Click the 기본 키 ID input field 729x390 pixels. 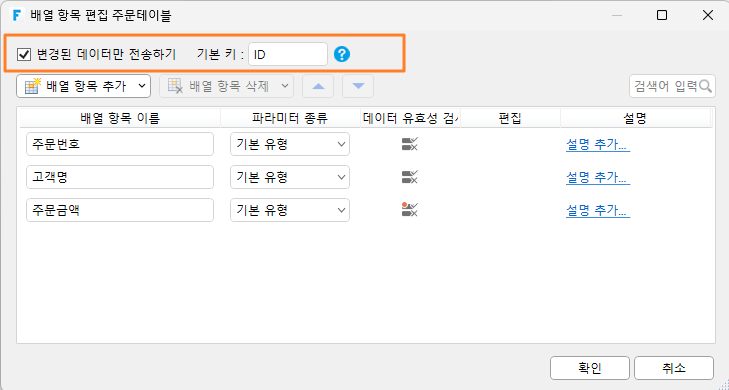coord(288,54)
